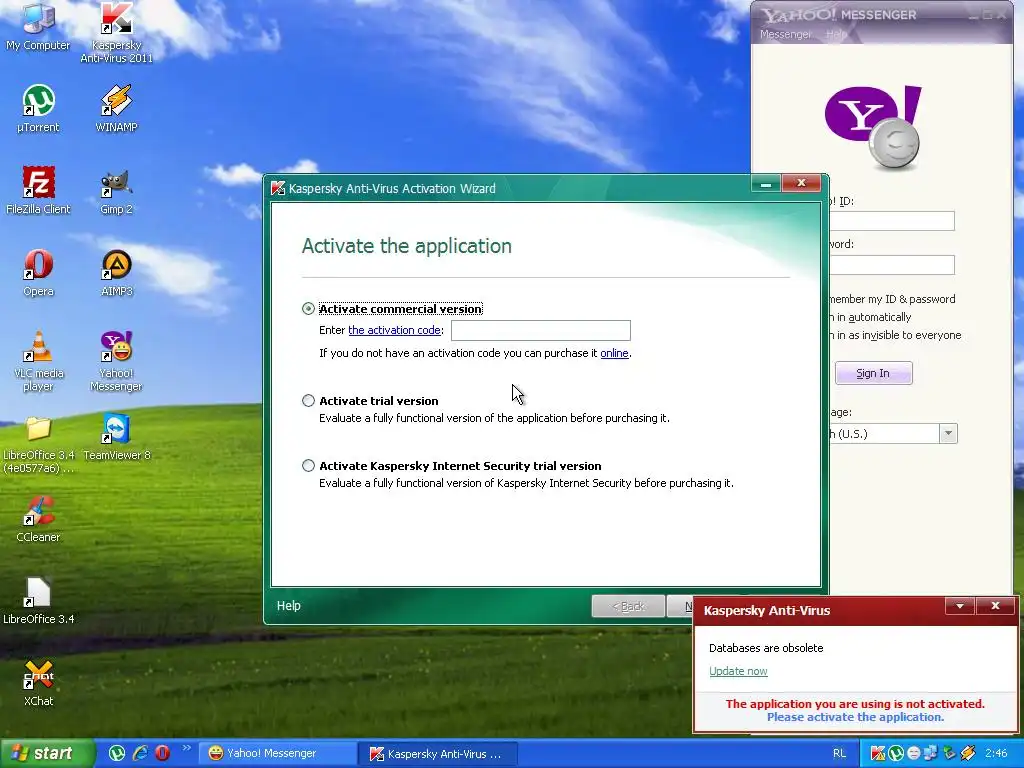Screen dimensions: 1024x768
Task: Select the XChat desktop icon
Action: [x=38, y=683]
